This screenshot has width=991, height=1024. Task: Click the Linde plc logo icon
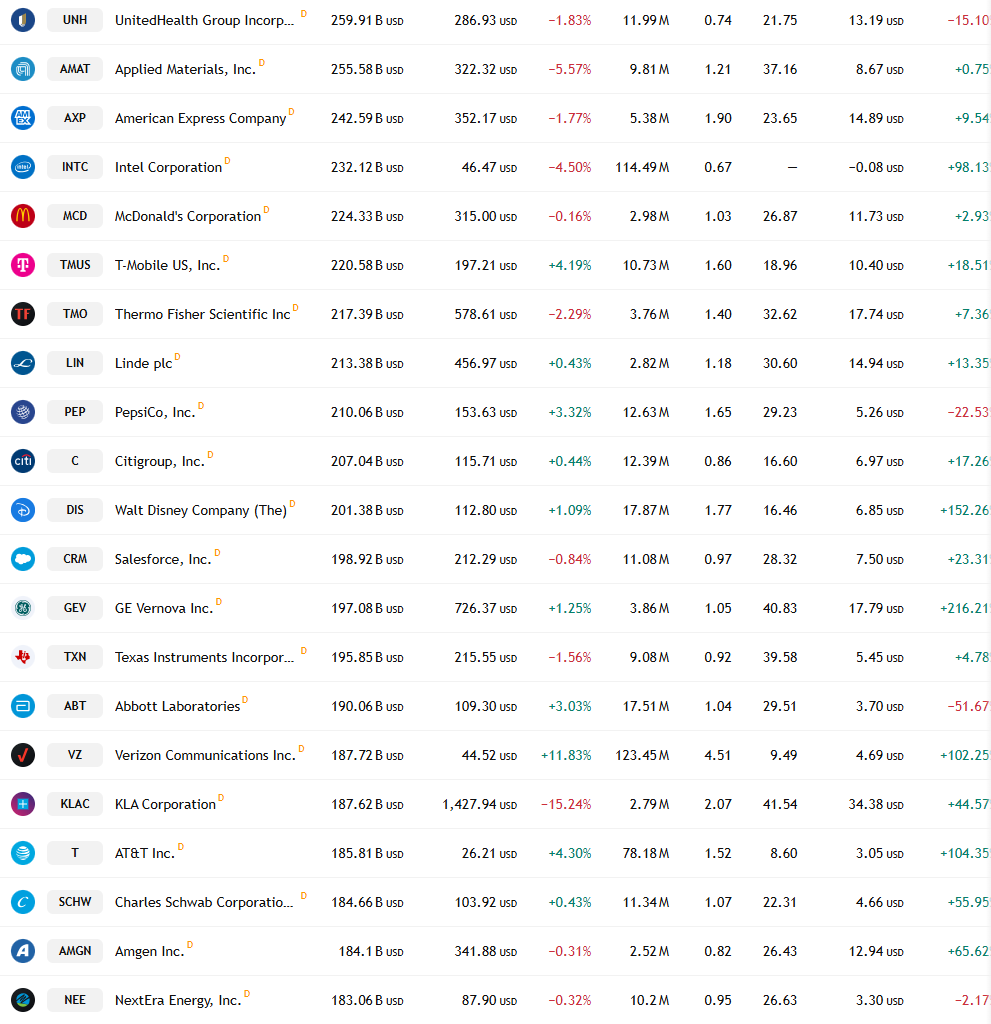click(23, 363)
